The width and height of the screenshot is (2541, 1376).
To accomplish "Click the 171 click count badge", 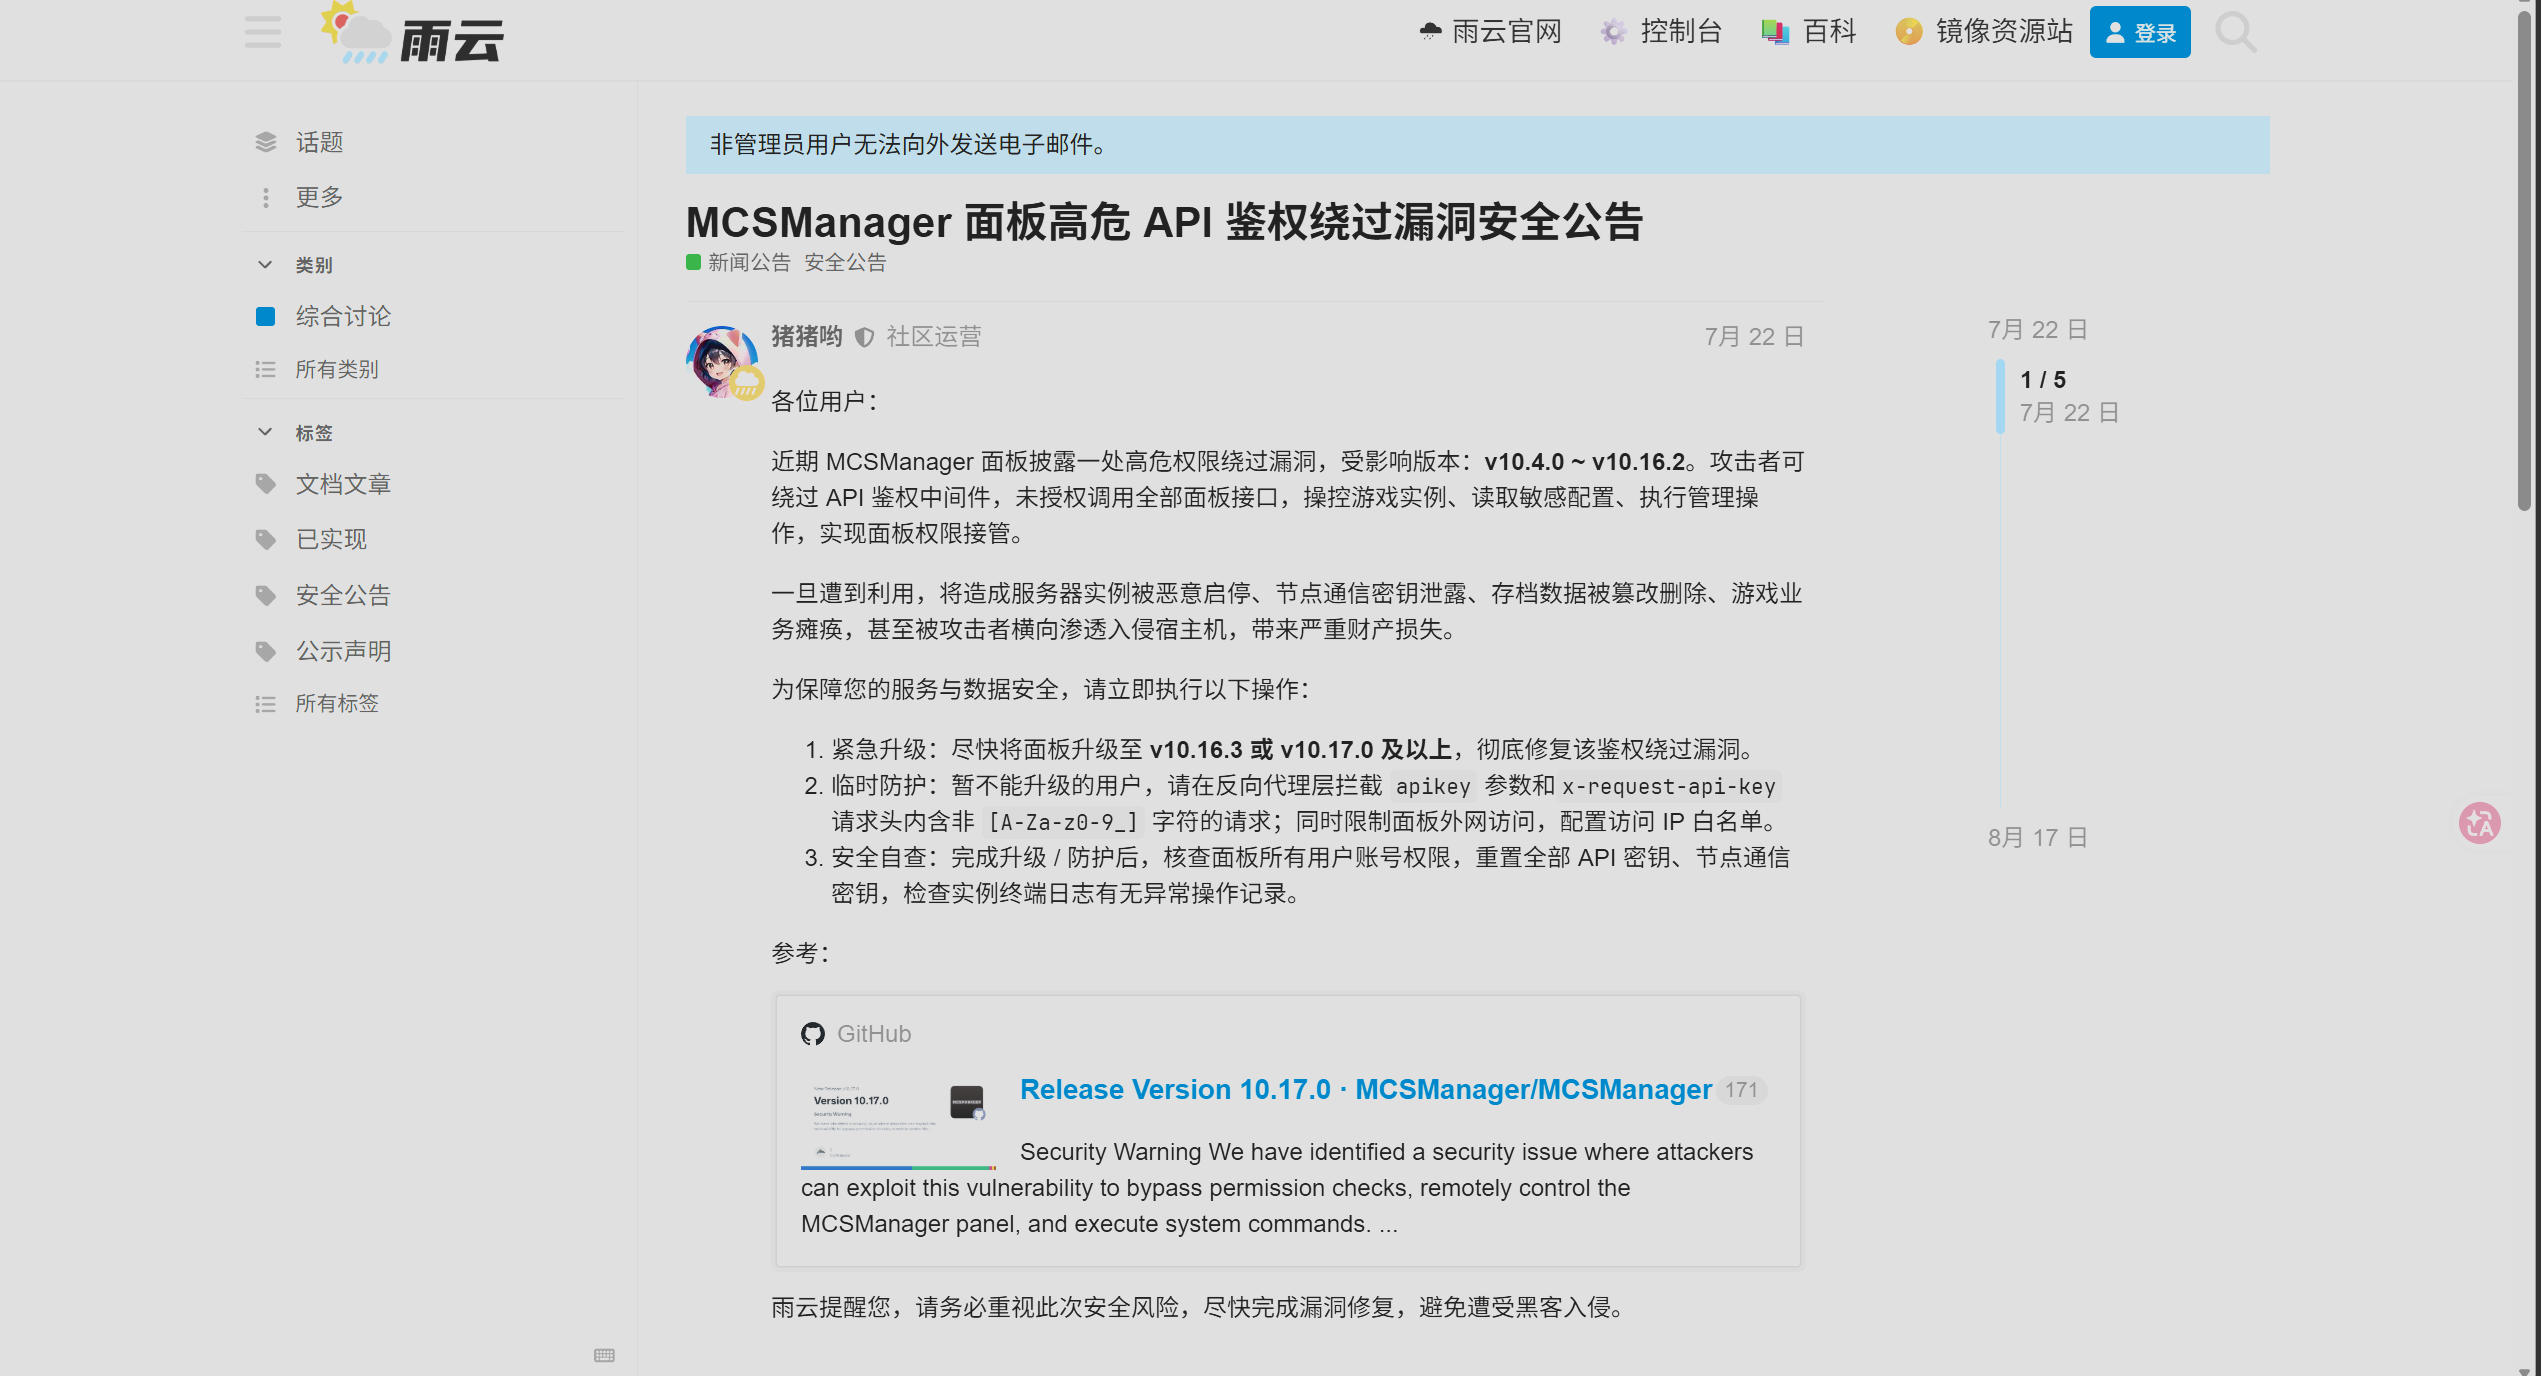I will [x=1741, y=1090].
